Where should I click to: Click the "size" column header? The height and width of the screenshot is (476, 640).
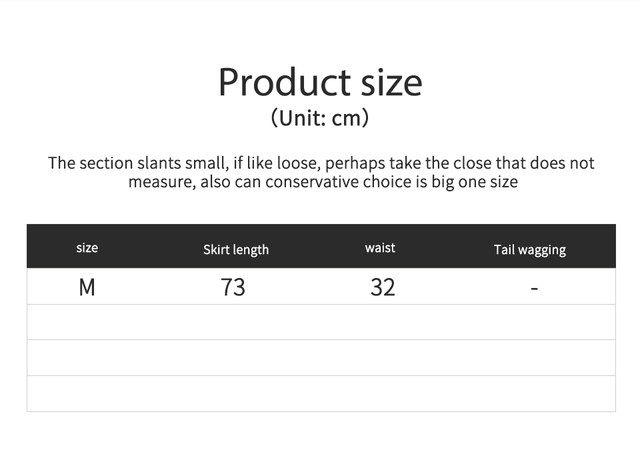point(87,248)
